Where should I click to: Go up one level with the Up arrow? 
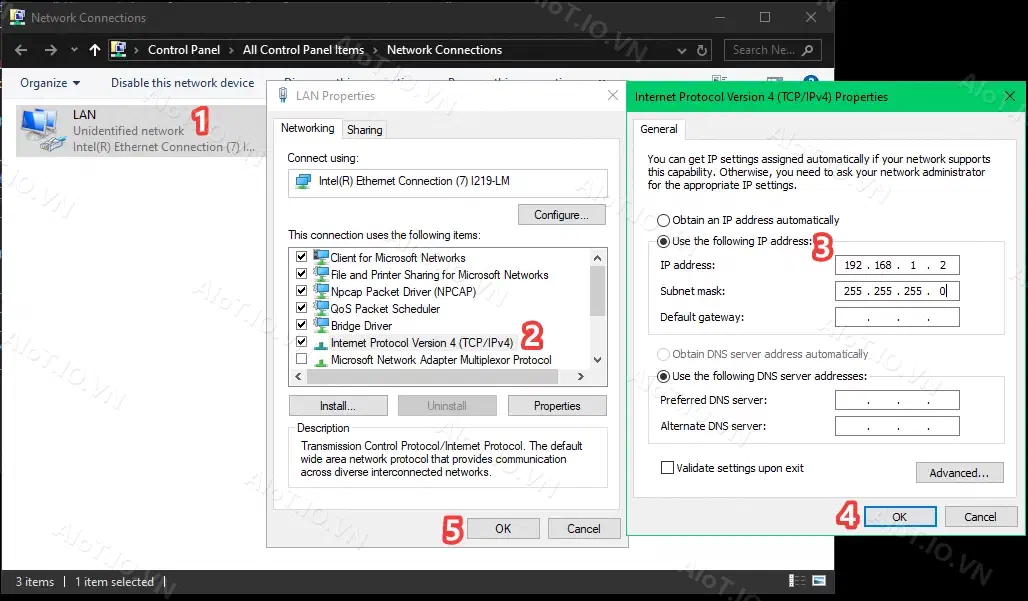pyautogui.click(x=94, y=50)
